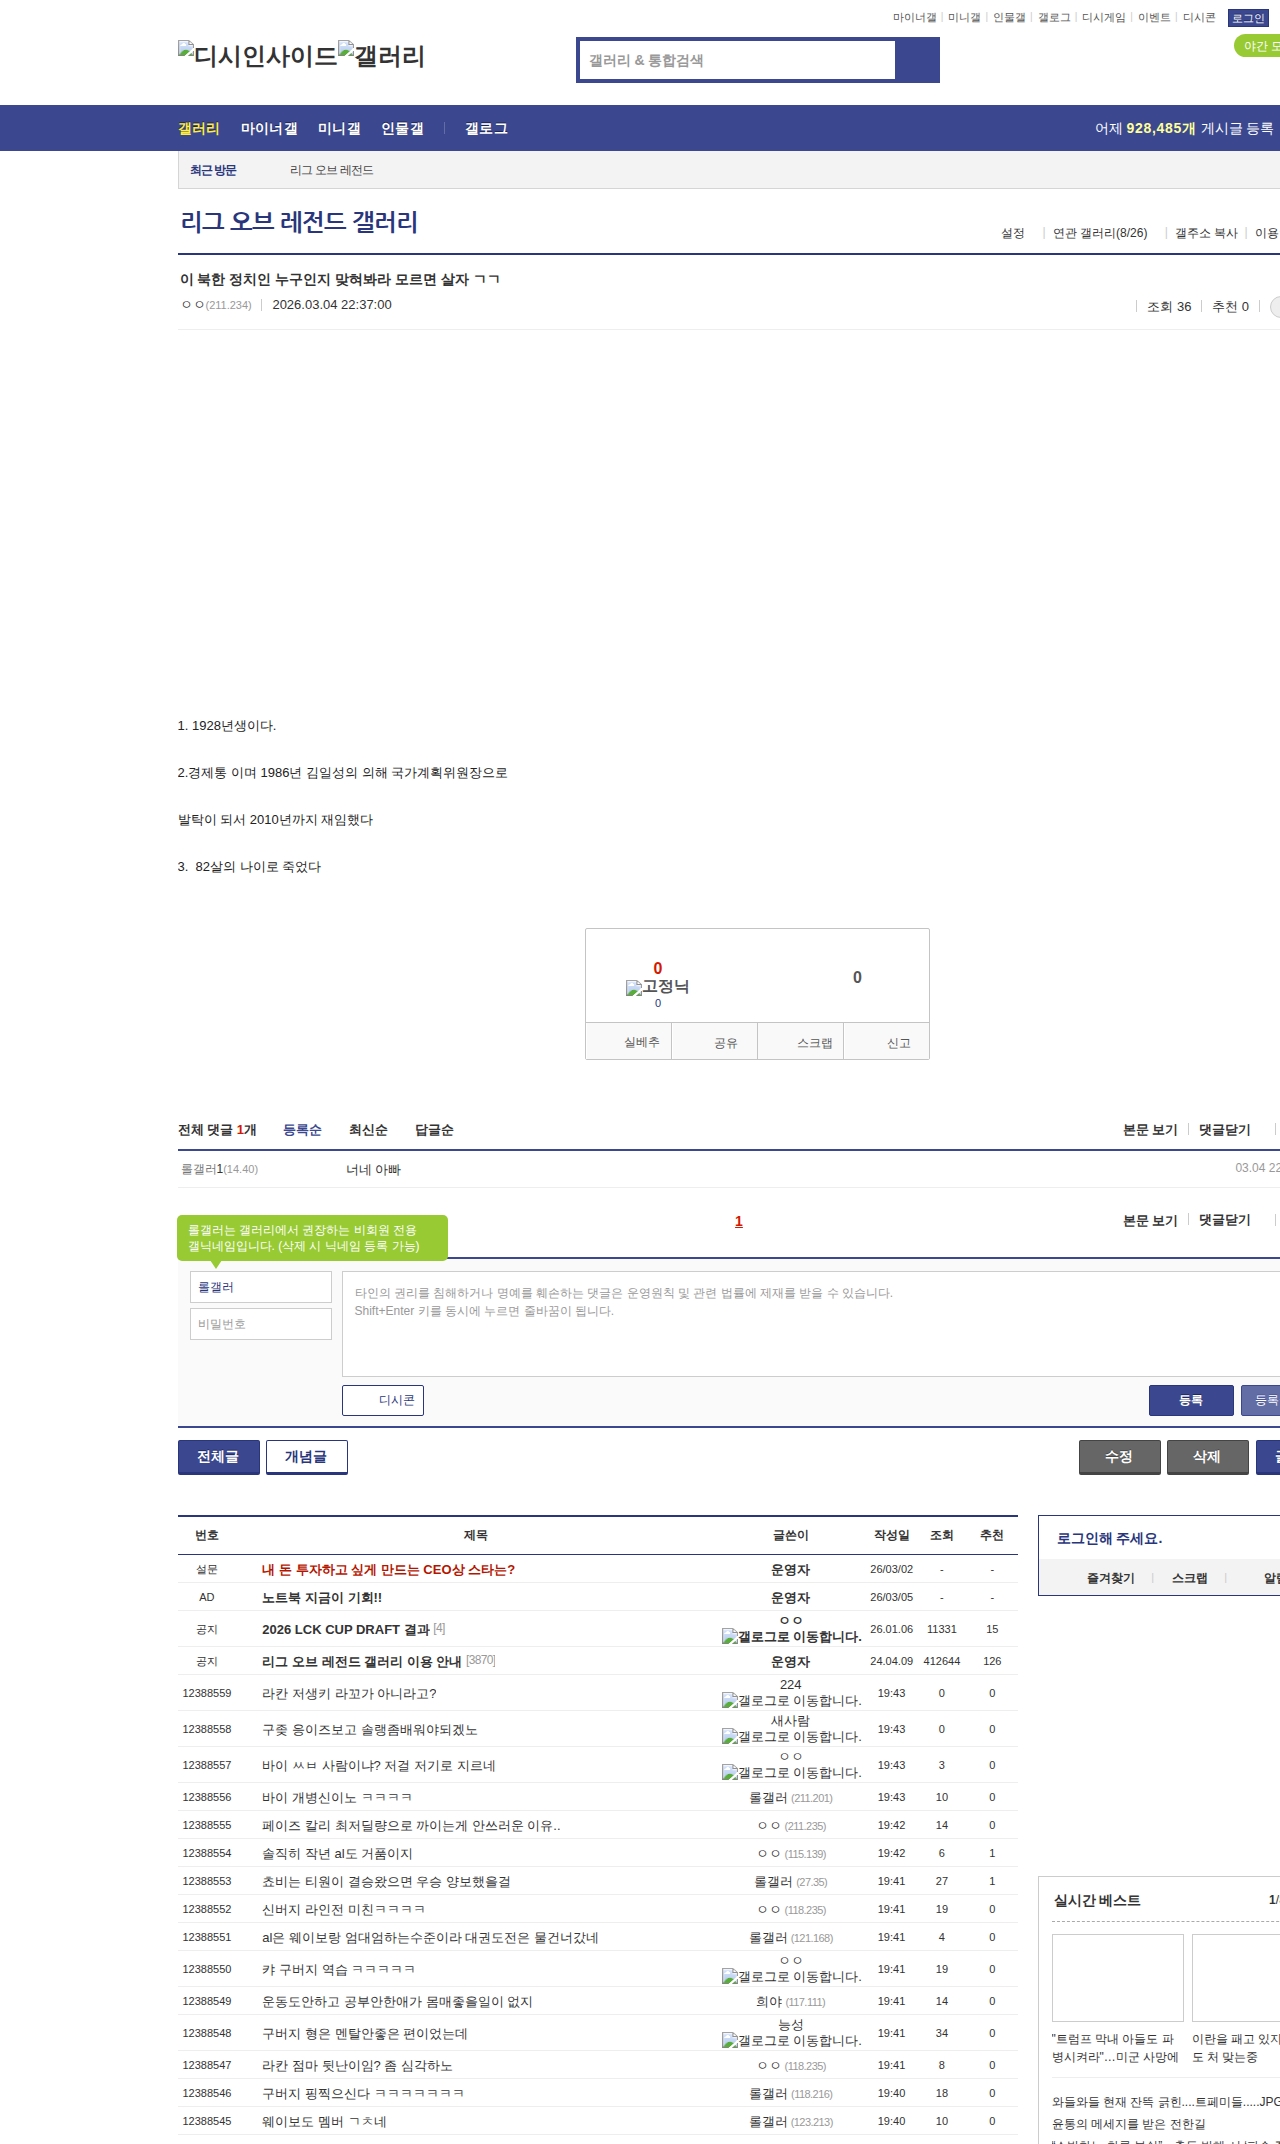Click the 최근 방문 label
Image resolution: width=1280 pixels, height=2144 pixels.
[213, 171]
